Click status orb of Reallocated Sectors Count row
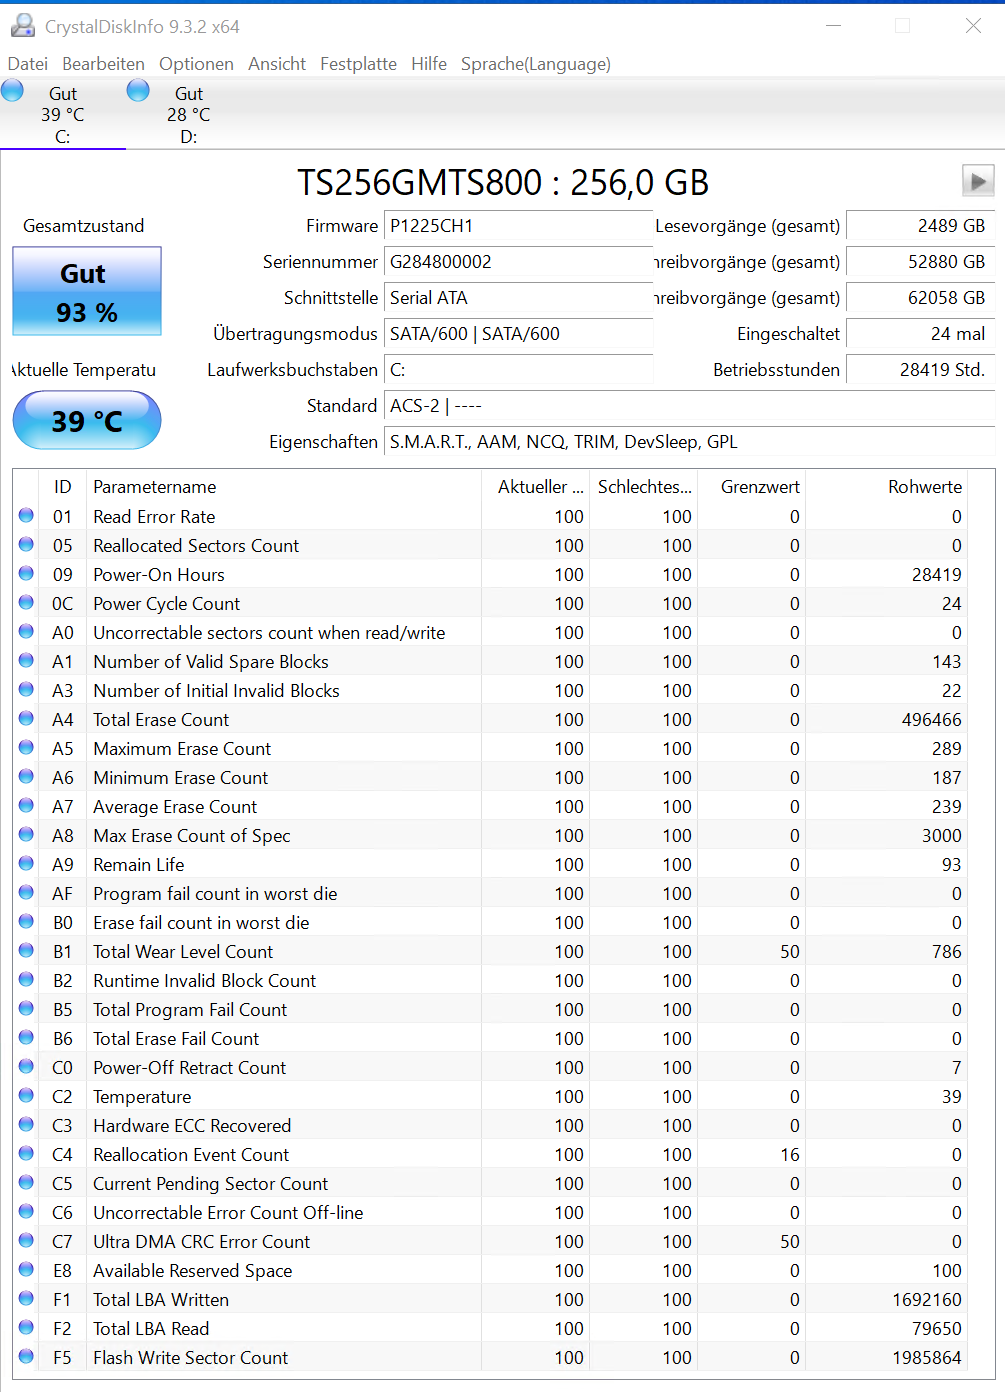Image resolution: width=1005 pixels, height=1392 pixels. click(x=26, y=545)
